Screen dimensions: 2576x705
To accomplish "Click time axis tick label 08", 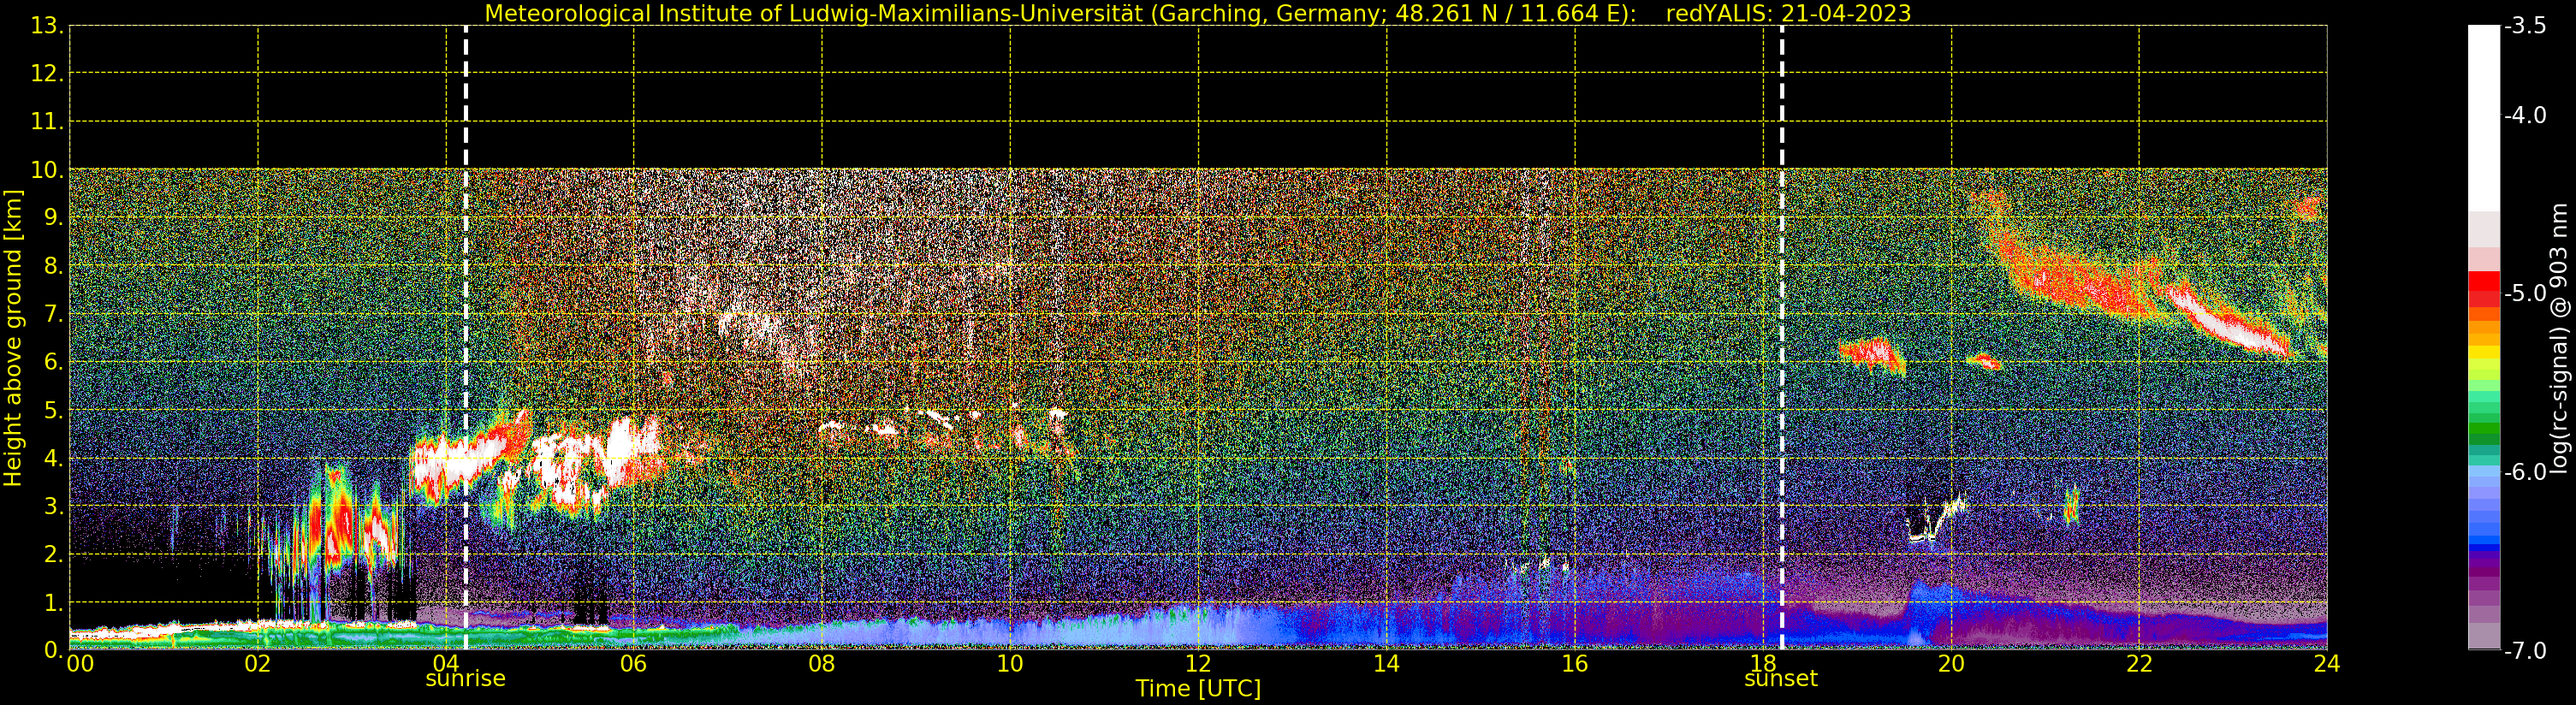I will (x=821, y=664).
